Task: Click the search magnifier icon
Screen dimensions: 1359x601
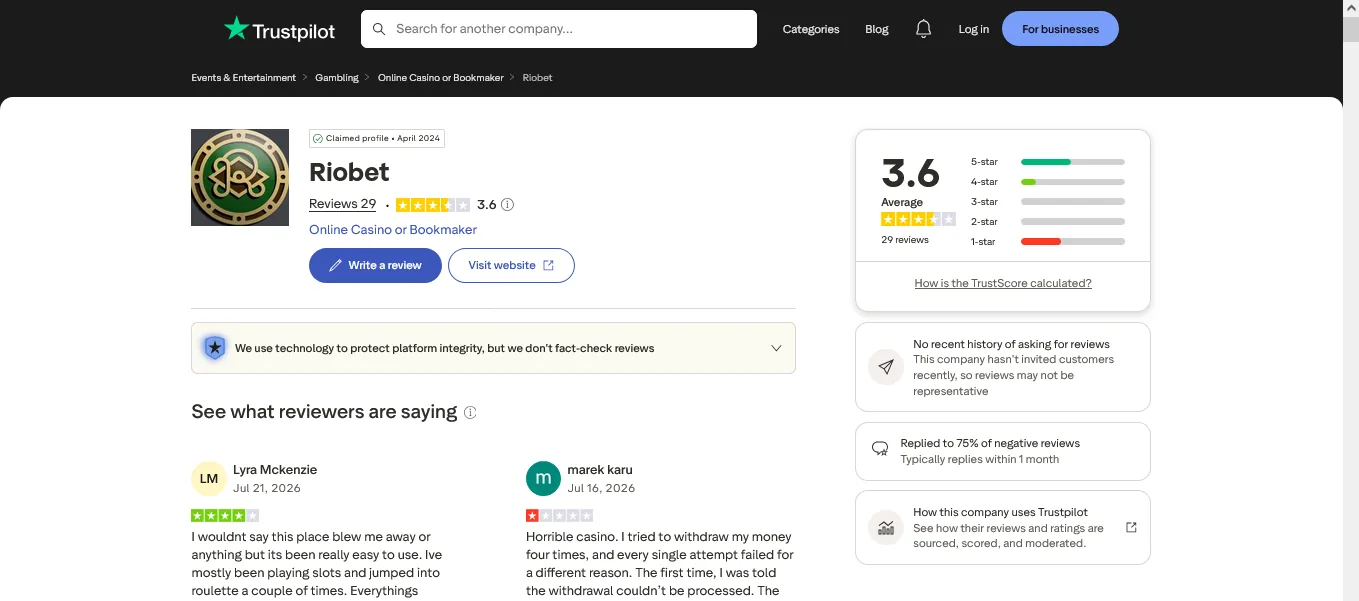Action: 379,29
